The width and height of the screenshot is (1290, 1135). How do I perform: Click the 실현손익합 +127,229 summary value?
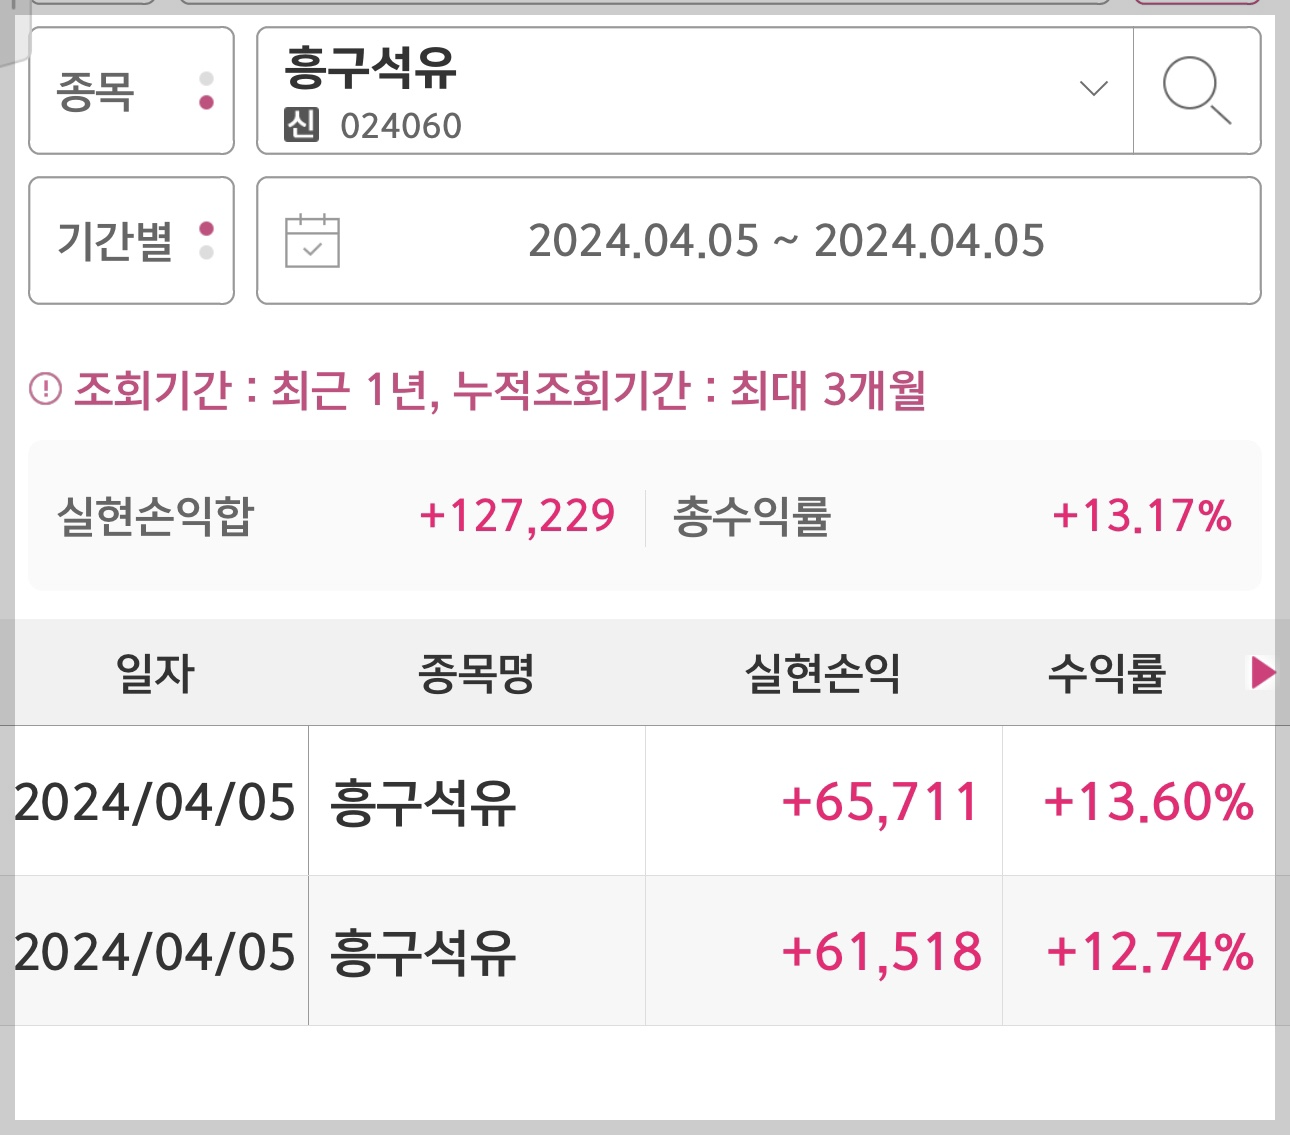(517, 516)
